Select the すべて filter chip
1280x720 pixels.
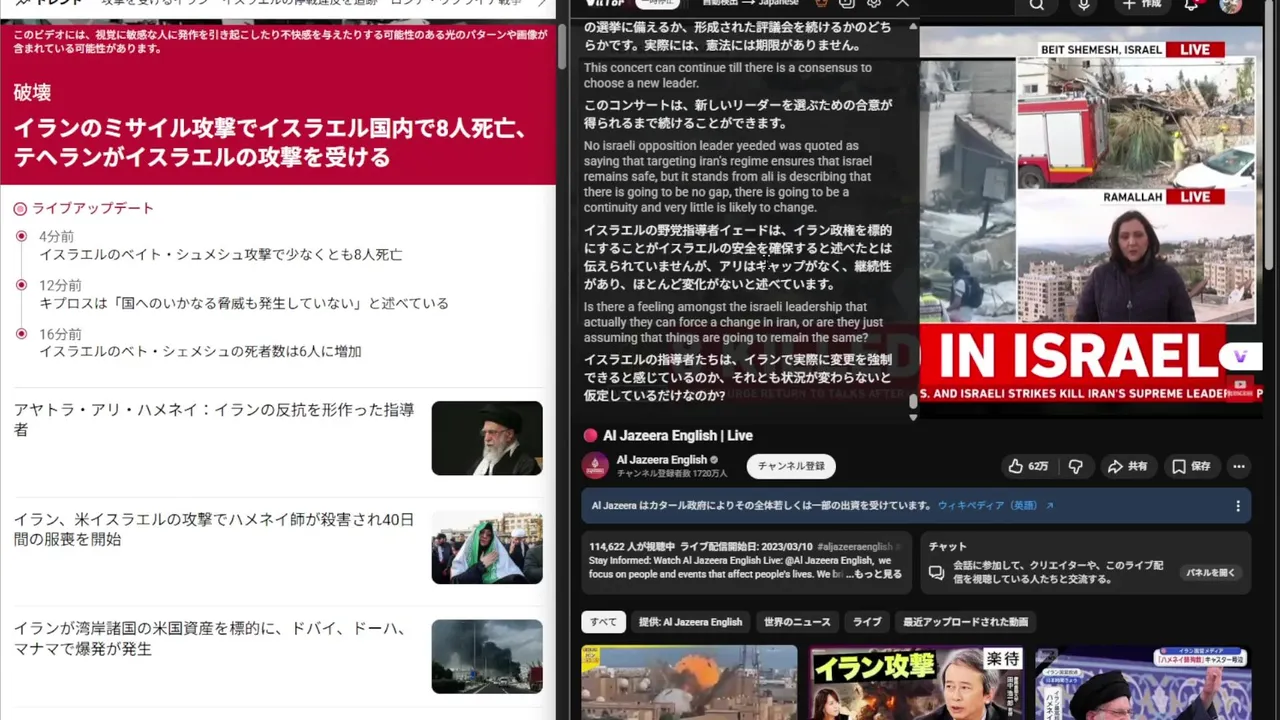click(x=603, y=622)
